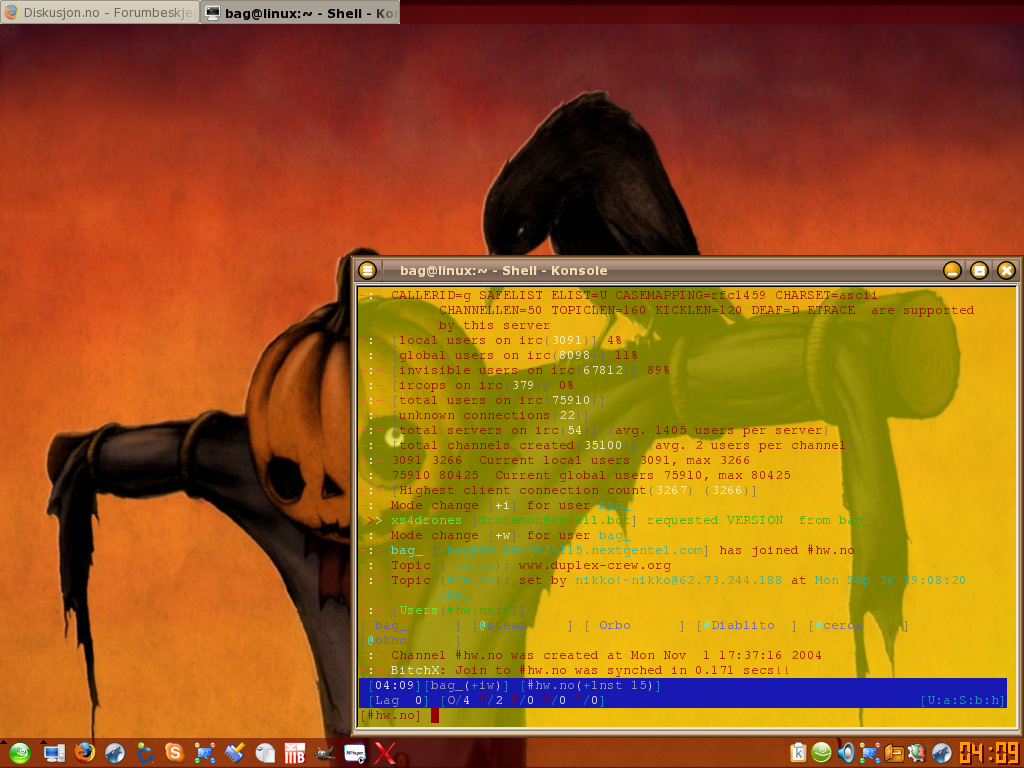Click the nick Orbo in user list

click(x=615, y=626)
